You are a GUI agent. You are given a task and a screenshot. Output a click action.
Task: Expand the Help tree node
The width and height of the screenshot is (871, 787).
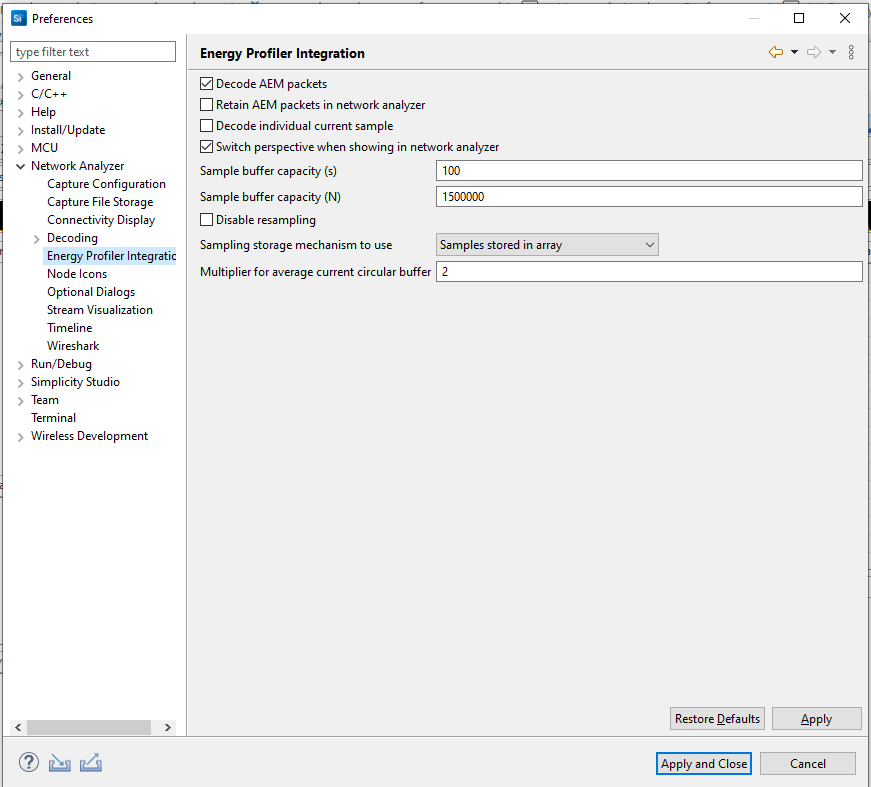click(x=21, y=113)
